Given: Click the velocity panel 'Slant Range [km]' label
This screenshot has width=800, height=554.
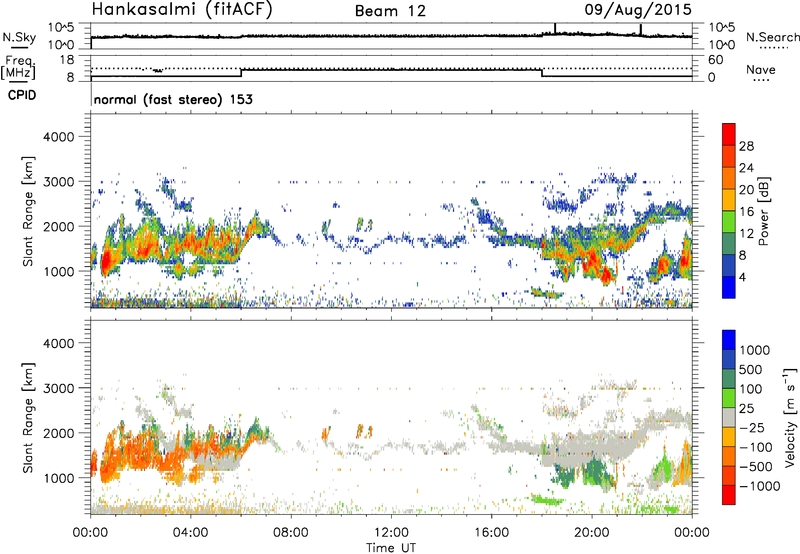Looking at the screenshot, I should [28, 418].
